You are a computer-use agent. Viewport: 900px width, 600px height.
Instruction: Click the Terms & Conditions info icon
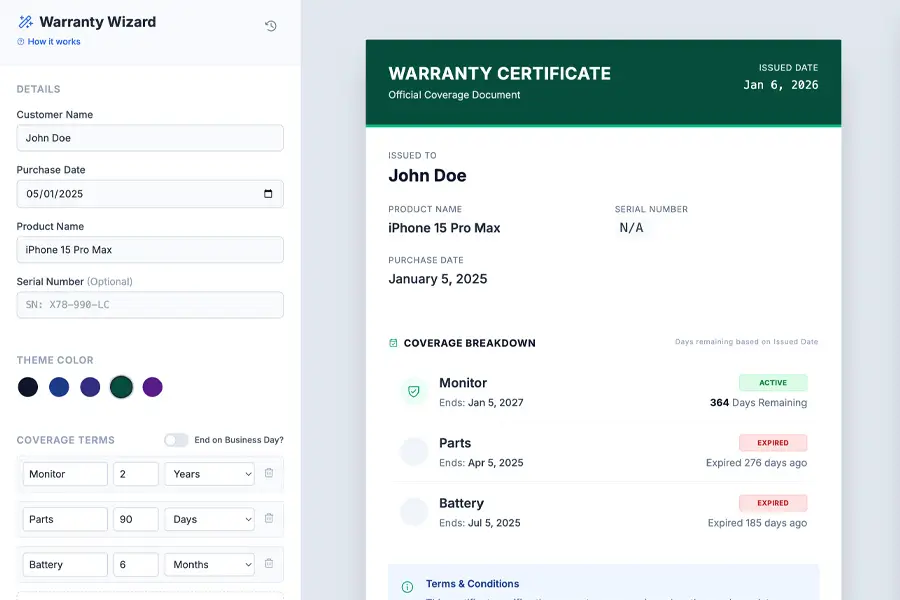tap(407, 587)
